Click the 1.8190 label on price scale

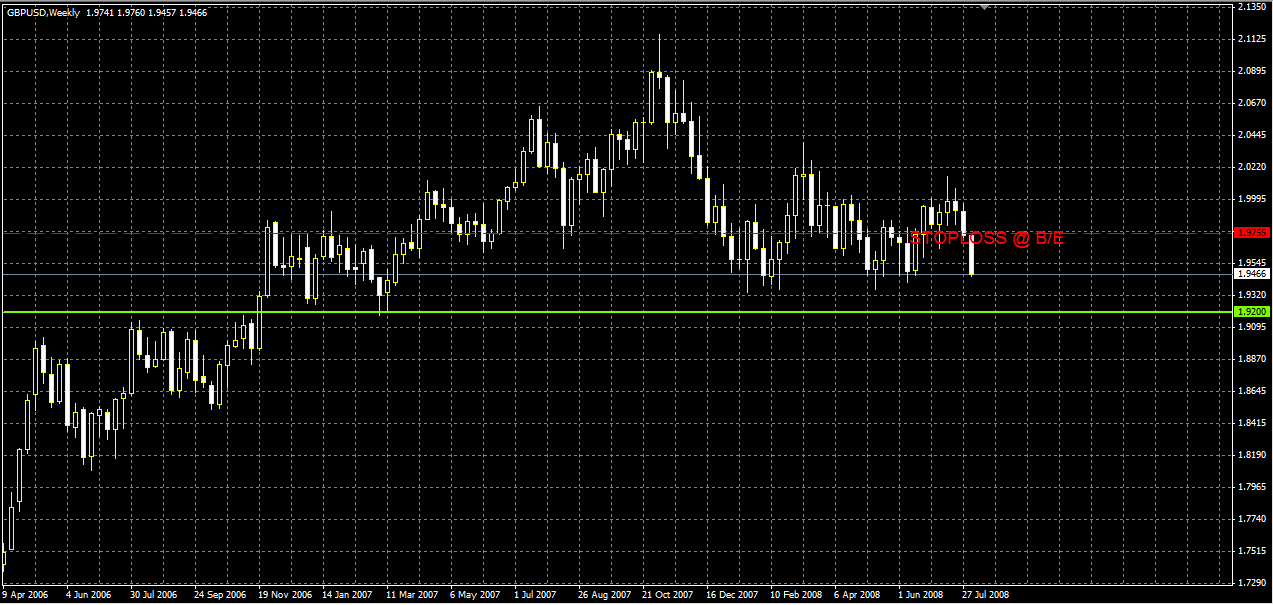(x=1252, y=454)
